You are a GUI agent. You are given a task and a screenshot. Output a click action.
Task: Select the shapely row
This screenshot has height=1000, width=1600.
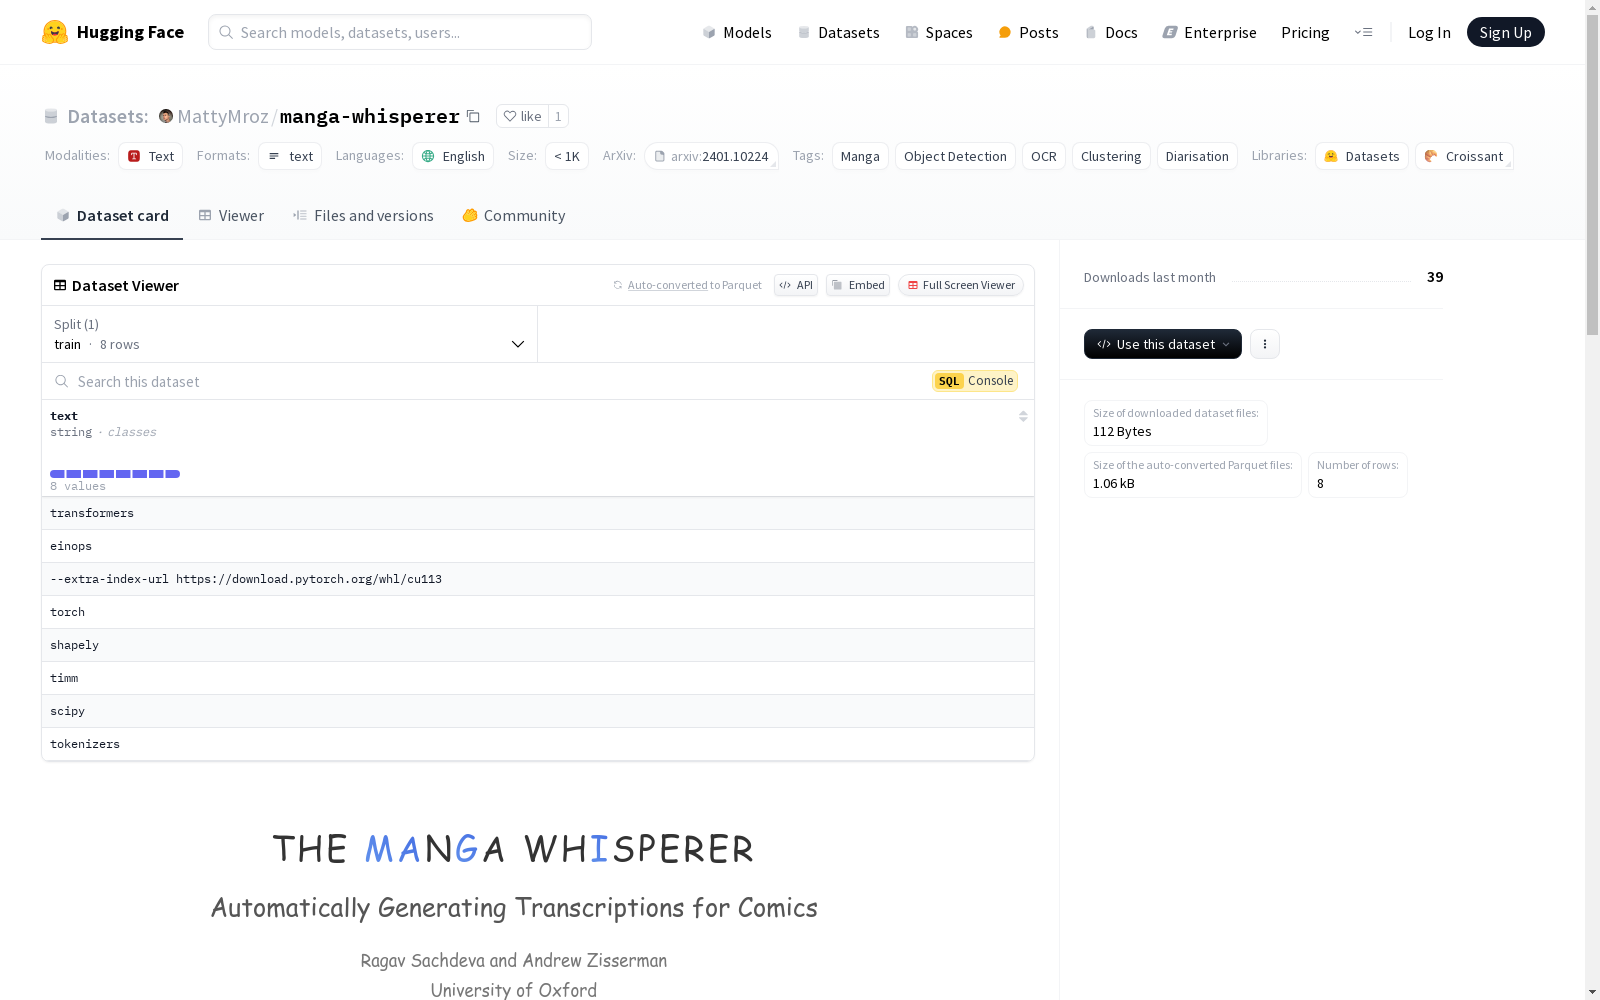pos(538,645)
